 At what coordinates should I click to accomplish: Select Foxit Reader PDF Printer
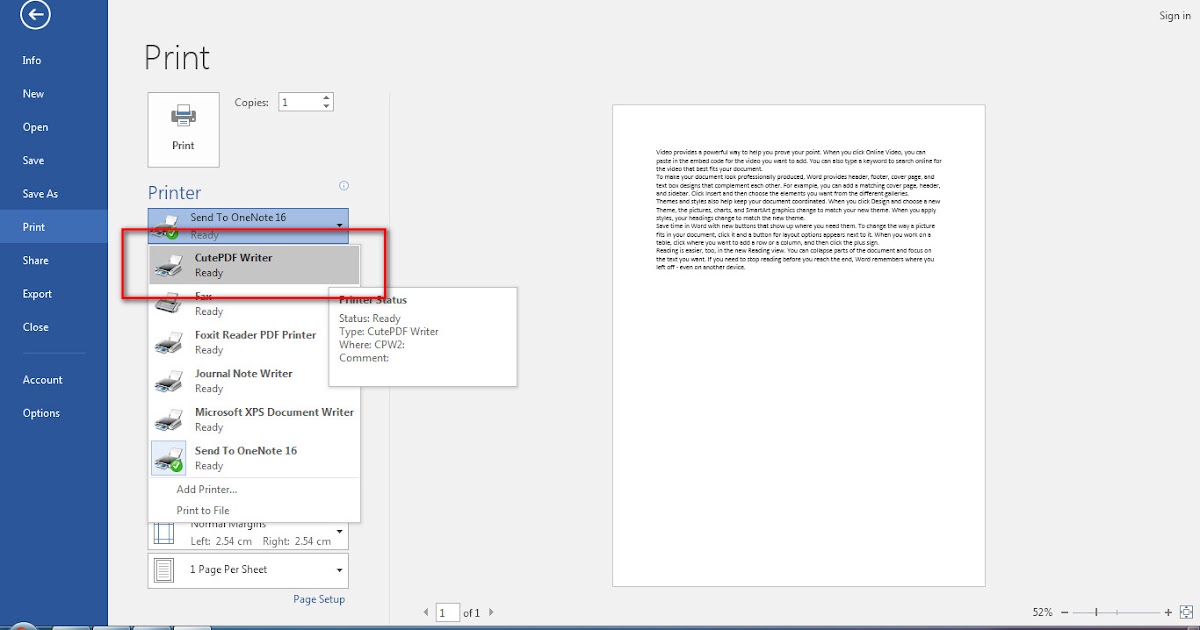[254, 342]
